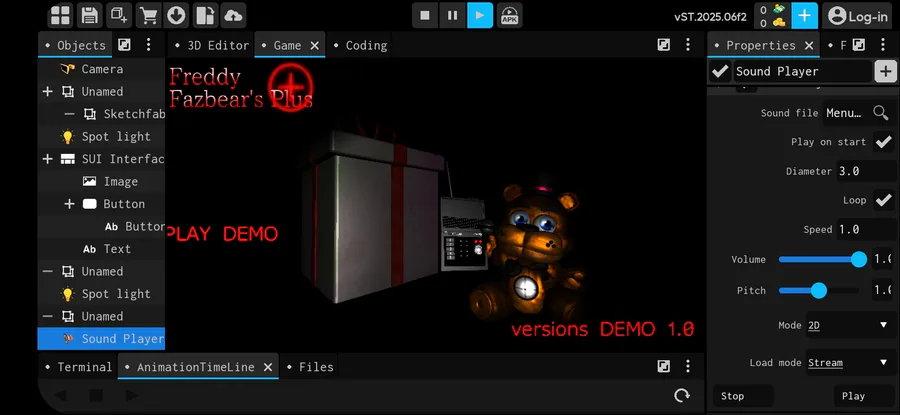
Task: Open the shopping cart marketplace icon
Action: point(148,15)
